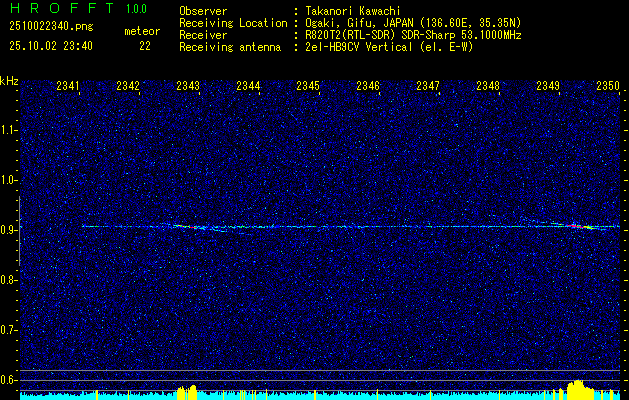Click the 2343 time tick label
The width and height of the screenshot is (629, 400).
coord(188,86)
